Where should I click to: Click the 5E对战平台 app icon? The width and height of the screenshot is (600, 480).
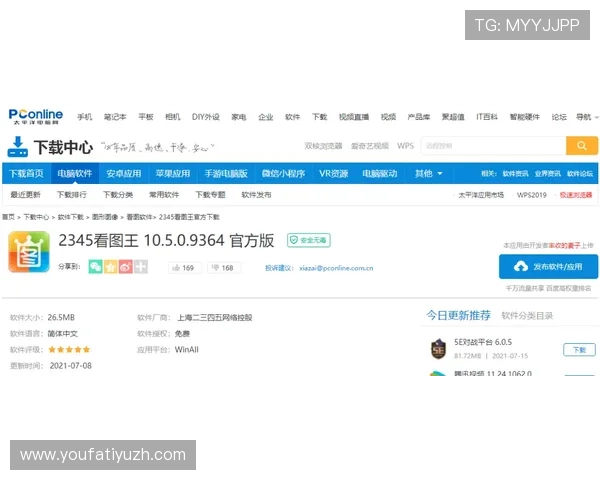[x=439, y=349]
